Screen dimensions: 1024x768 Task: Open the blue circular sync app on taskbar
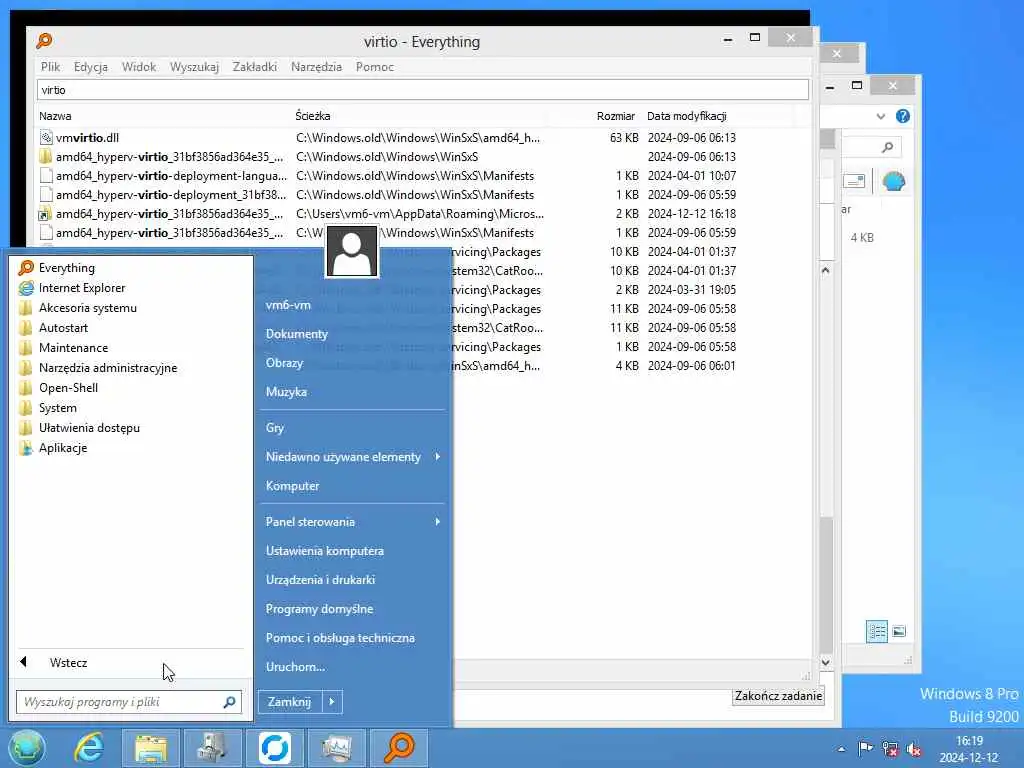(x=274, y=748)
